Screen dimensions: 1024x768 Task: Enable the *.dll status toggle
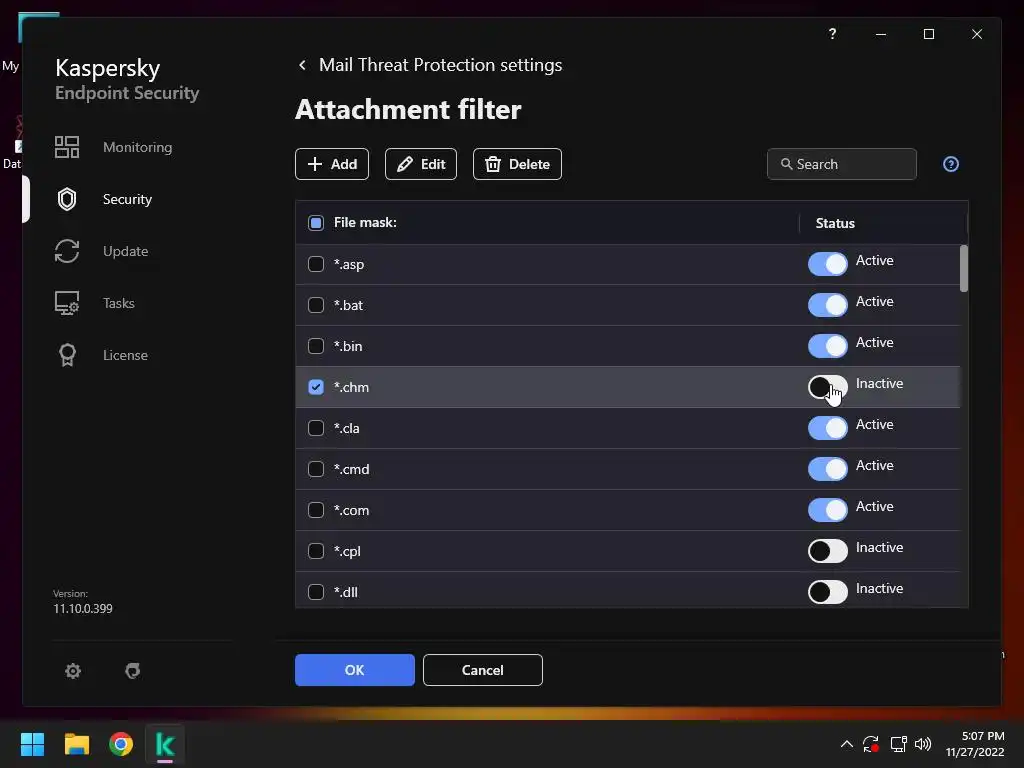827,592
